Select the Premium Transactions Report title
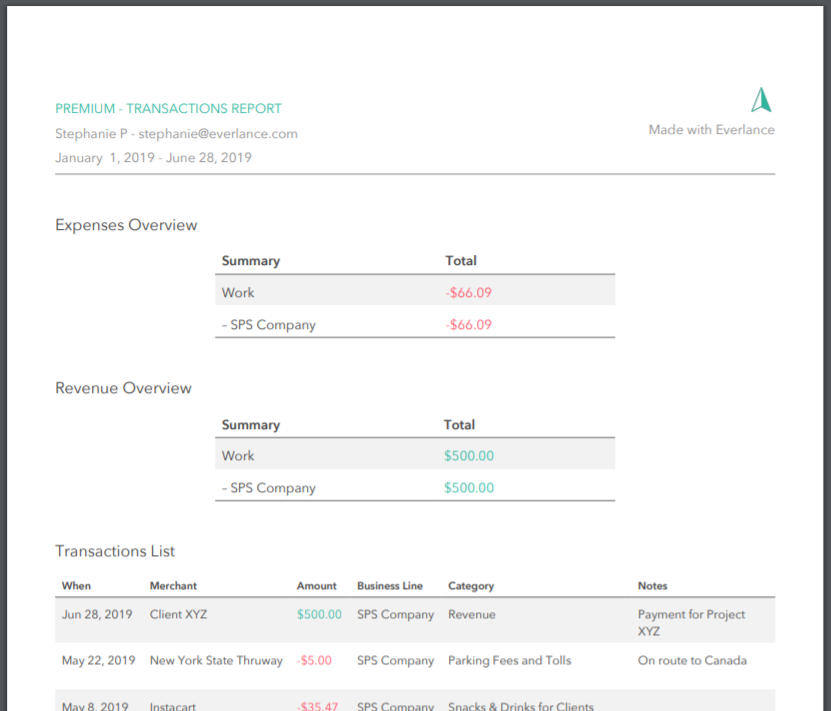831x711 pixels. click(x=168, y=109)
